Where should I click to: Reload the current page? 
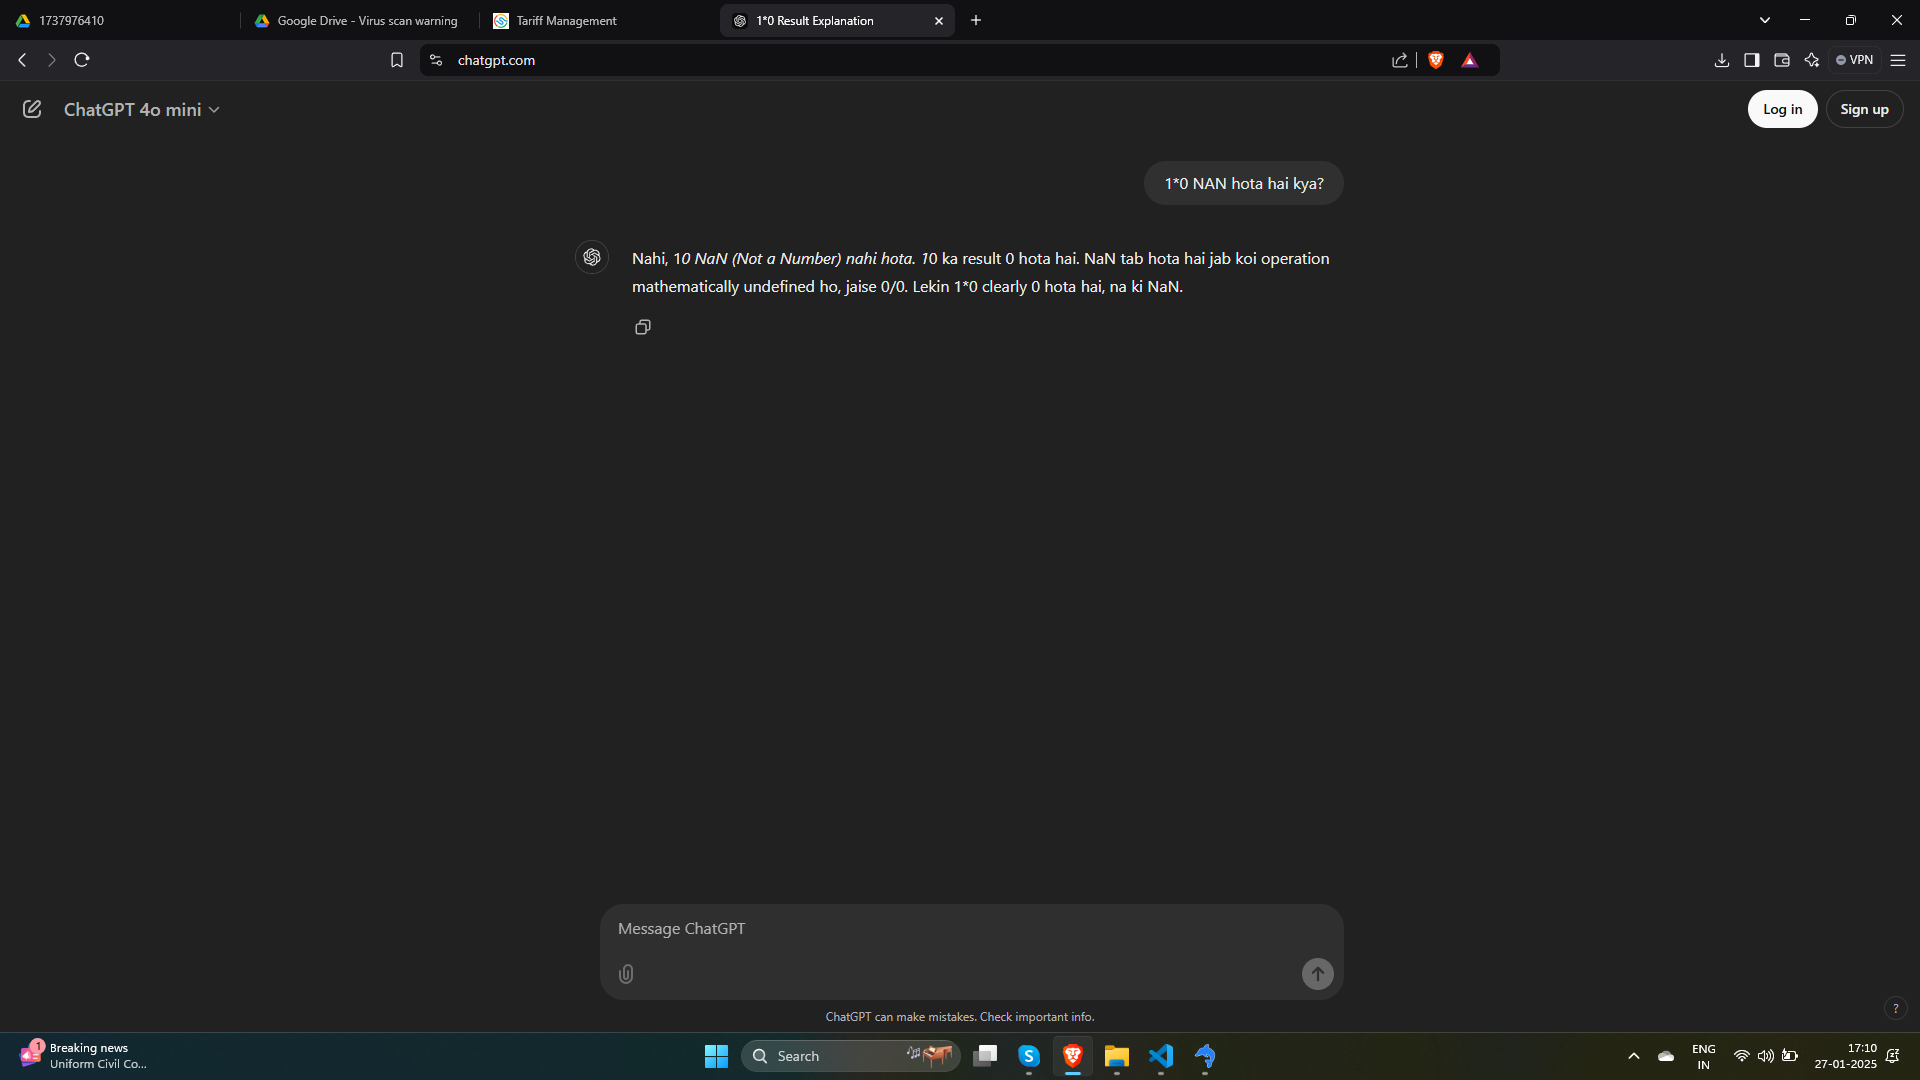tap(82, 60)
